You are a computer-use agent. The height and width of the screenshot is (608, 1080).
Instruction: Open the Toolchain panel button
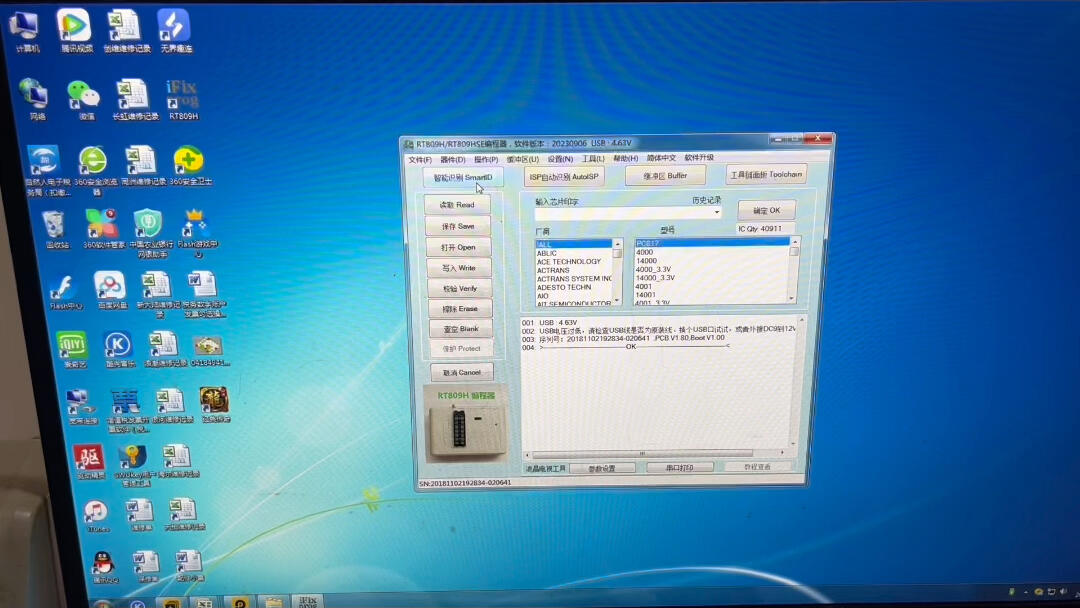766,175
